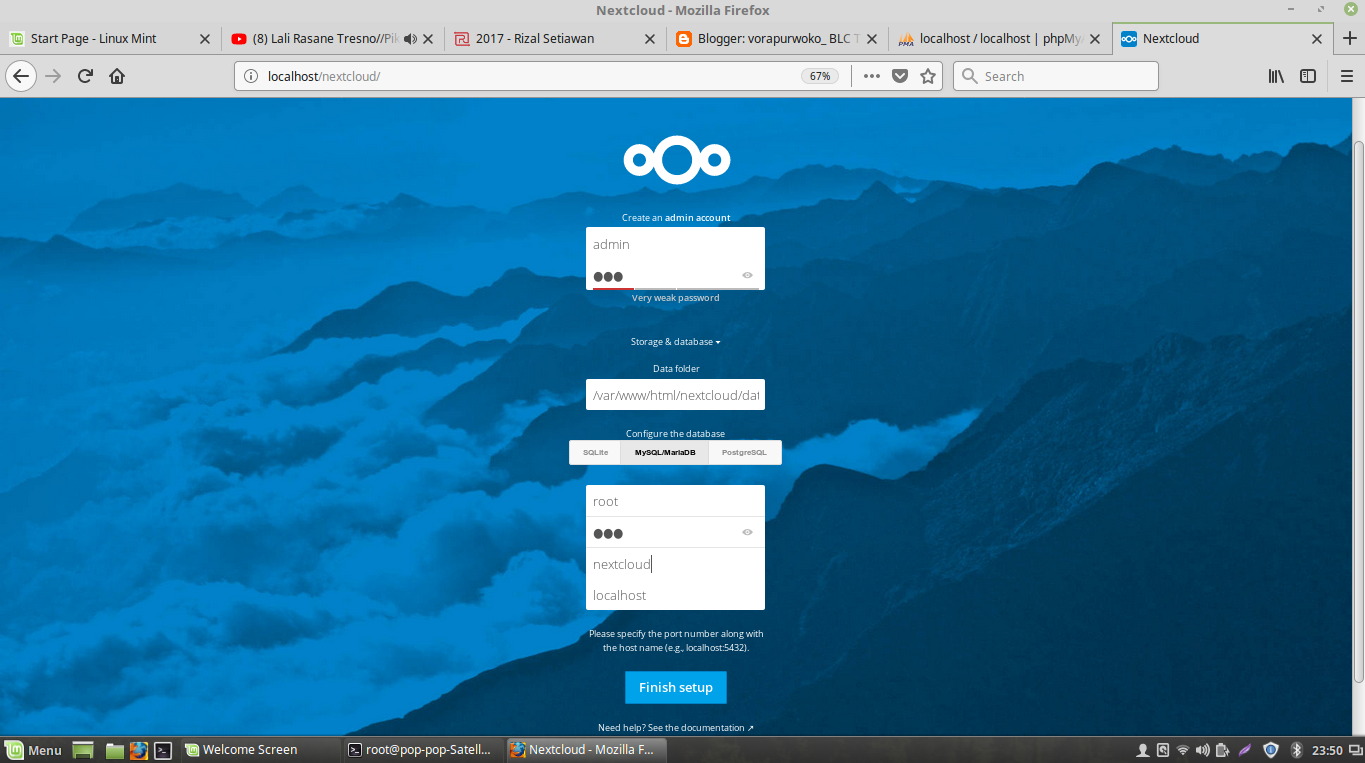Click the workspace switcher tray icon
Screen dimensions: 1365x763
click(1355, 750)
